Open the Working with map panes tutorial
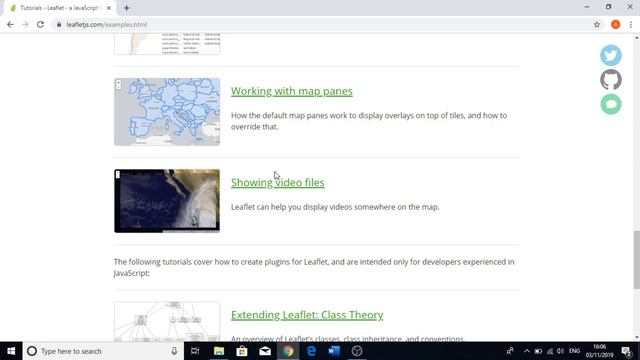The height and width of the screenshot is (360, 640). tap(291, 91)
